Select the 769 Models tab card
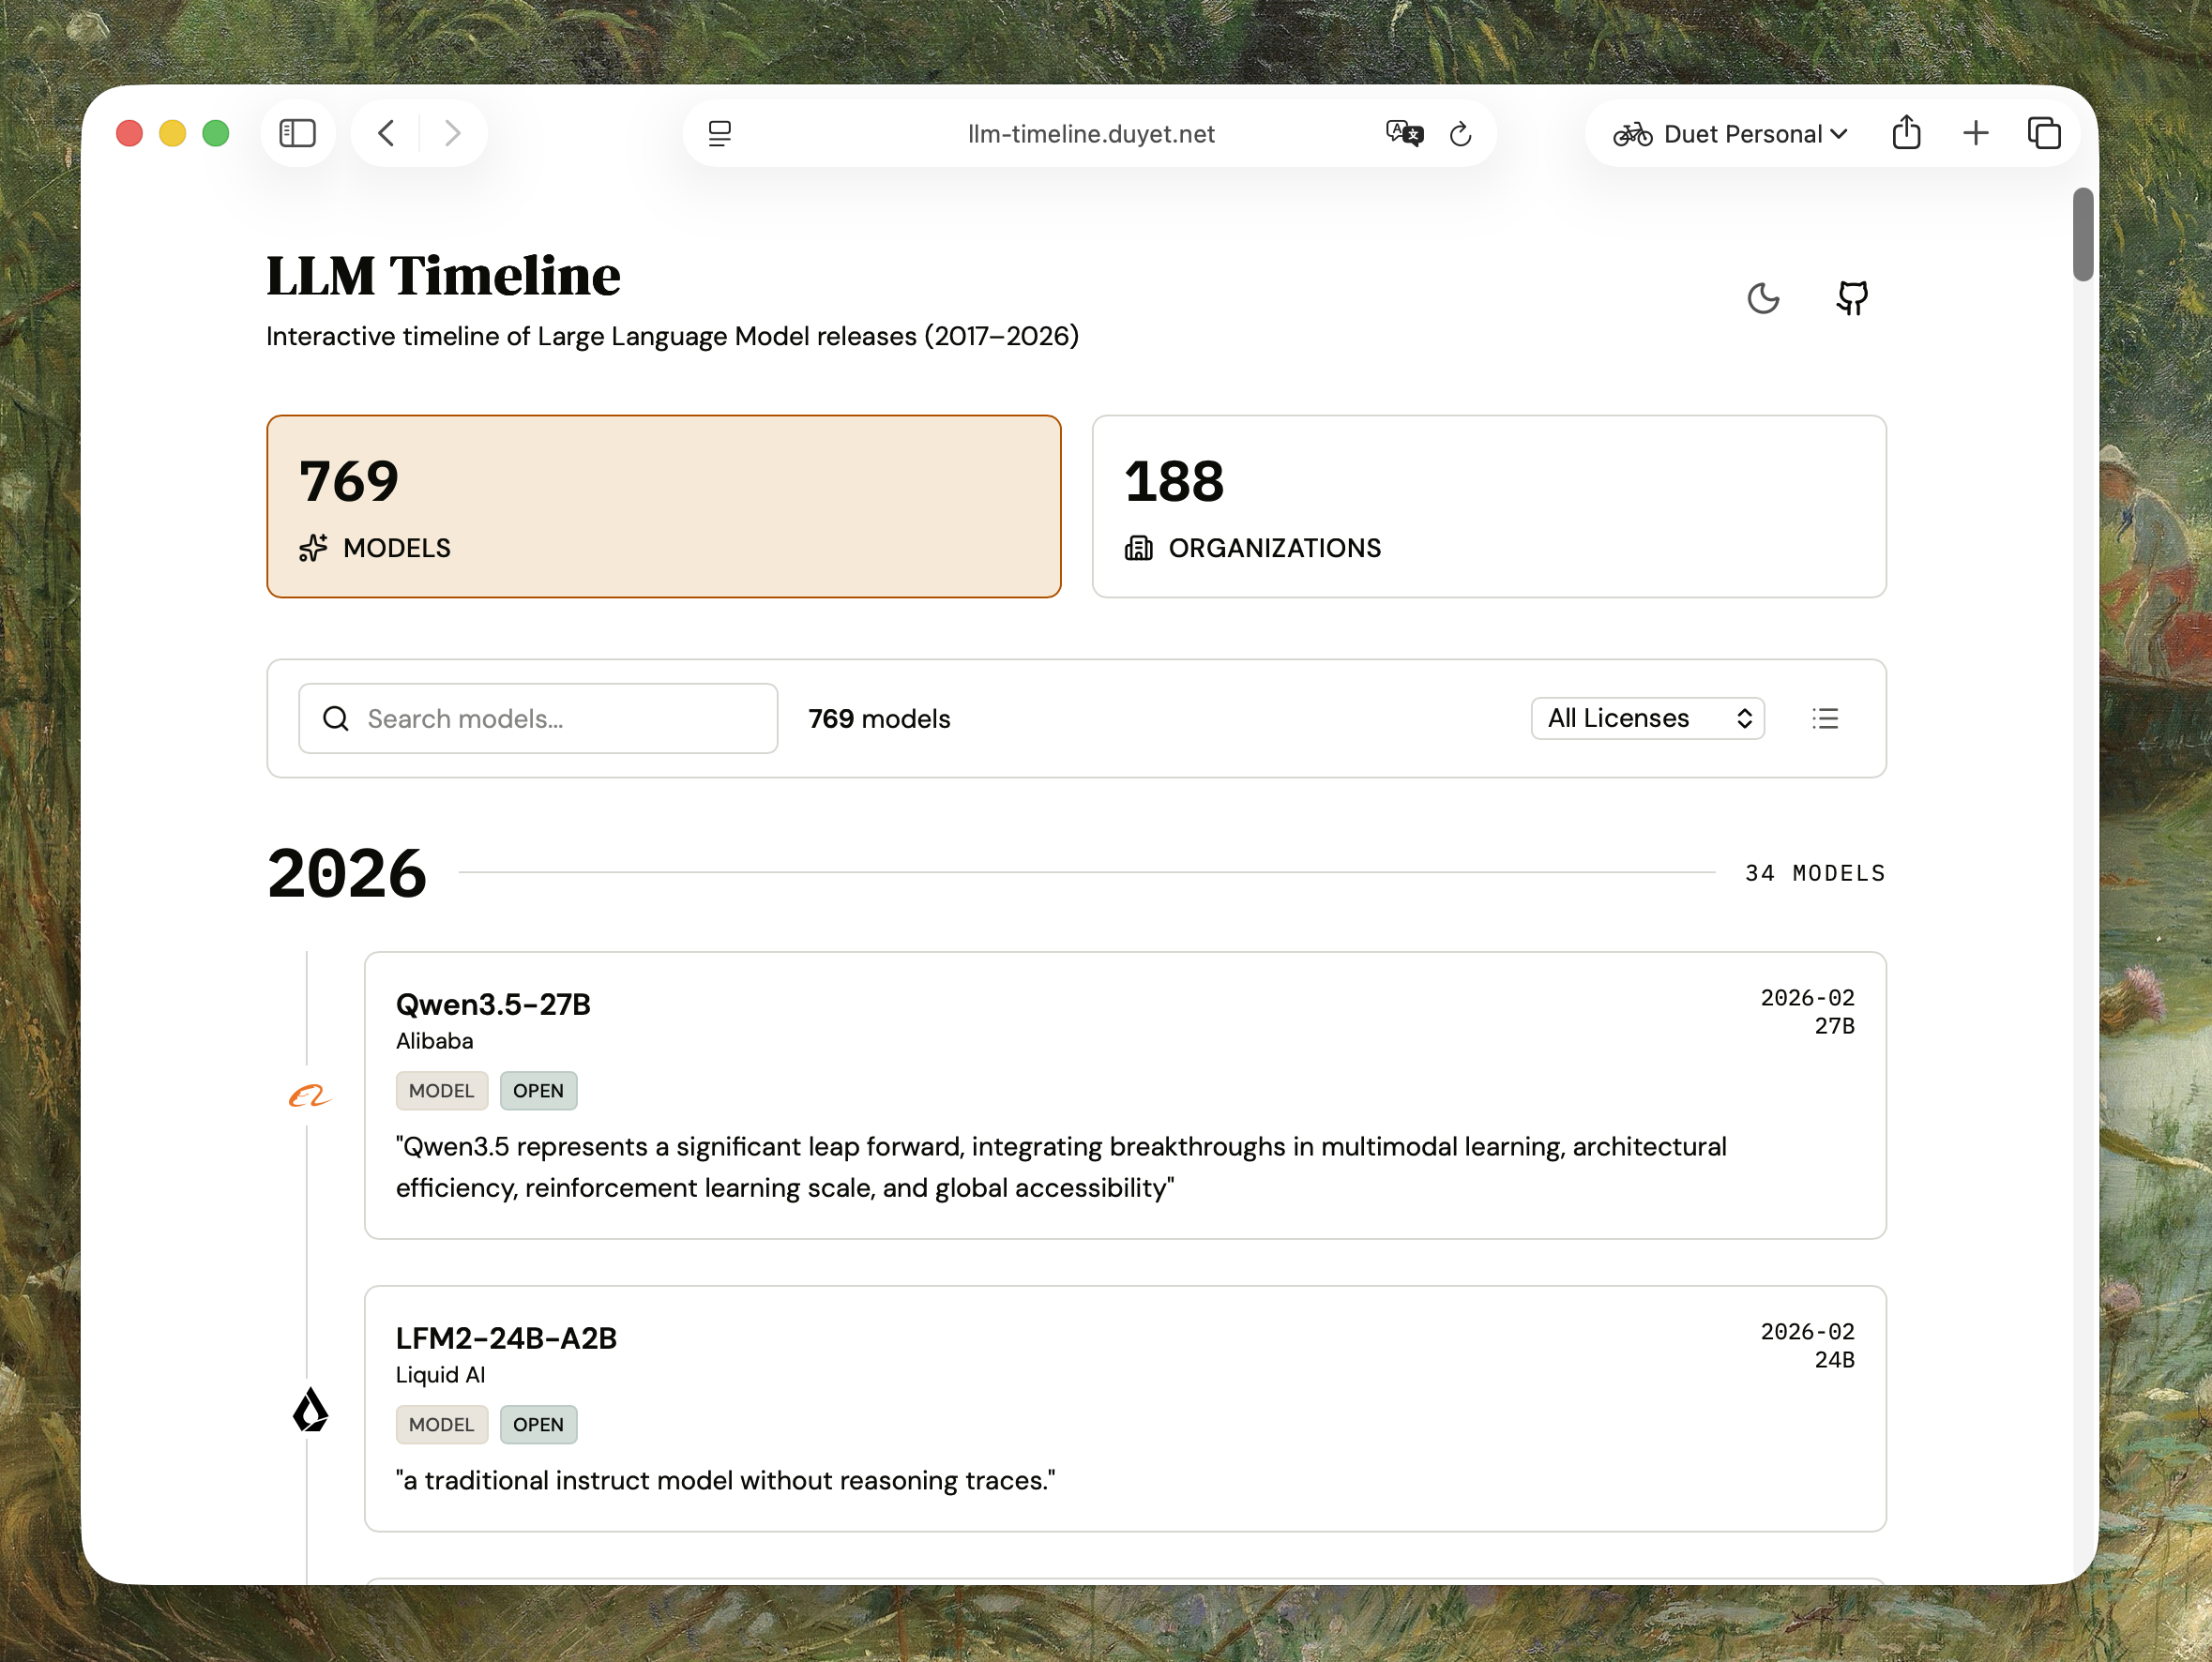Viewport: 2212px width, 1662px height. tap(663, 506)
